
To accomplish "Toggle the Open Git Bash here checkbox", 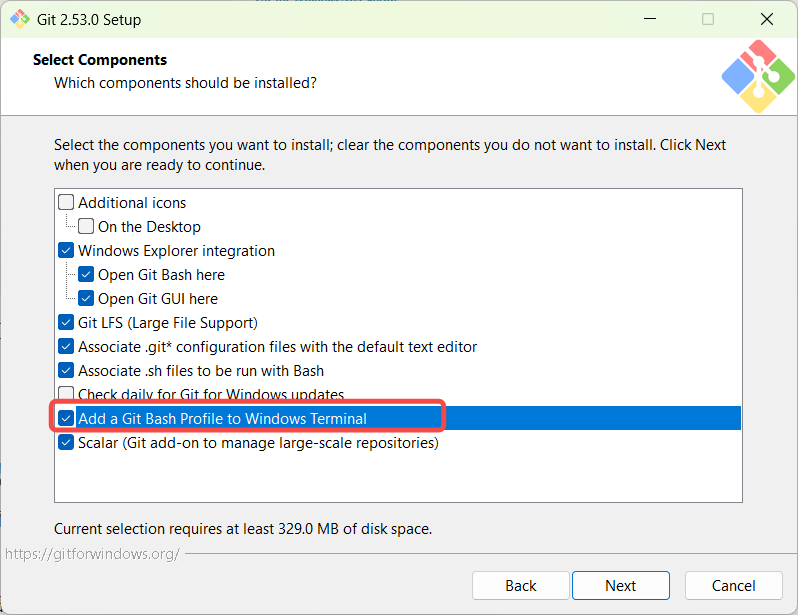I will [x=87, y=275].
